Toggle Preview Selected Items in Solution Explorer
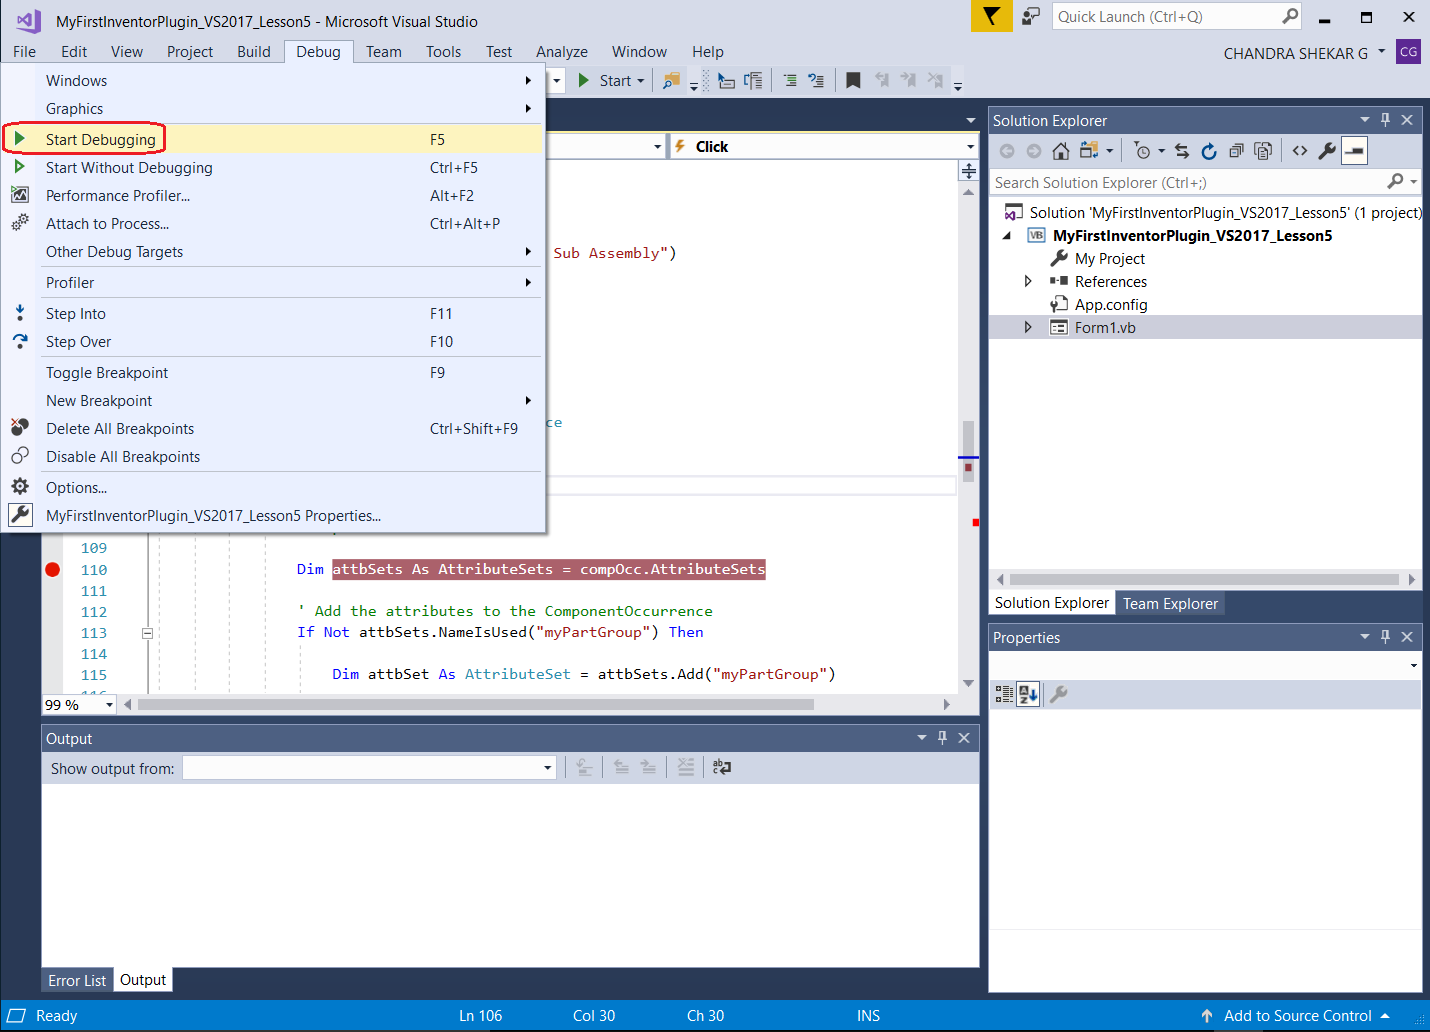The height and width of the screenshot is (1032, 1430). click(1355, 151)
